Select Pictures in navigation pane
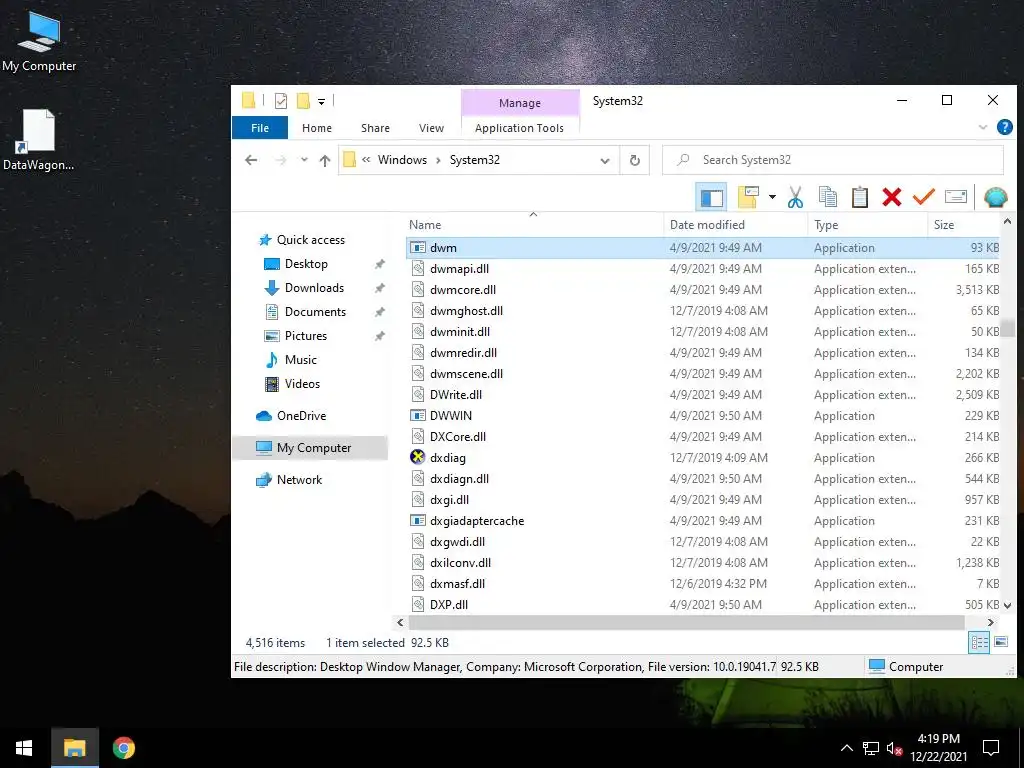 point(305,336)
